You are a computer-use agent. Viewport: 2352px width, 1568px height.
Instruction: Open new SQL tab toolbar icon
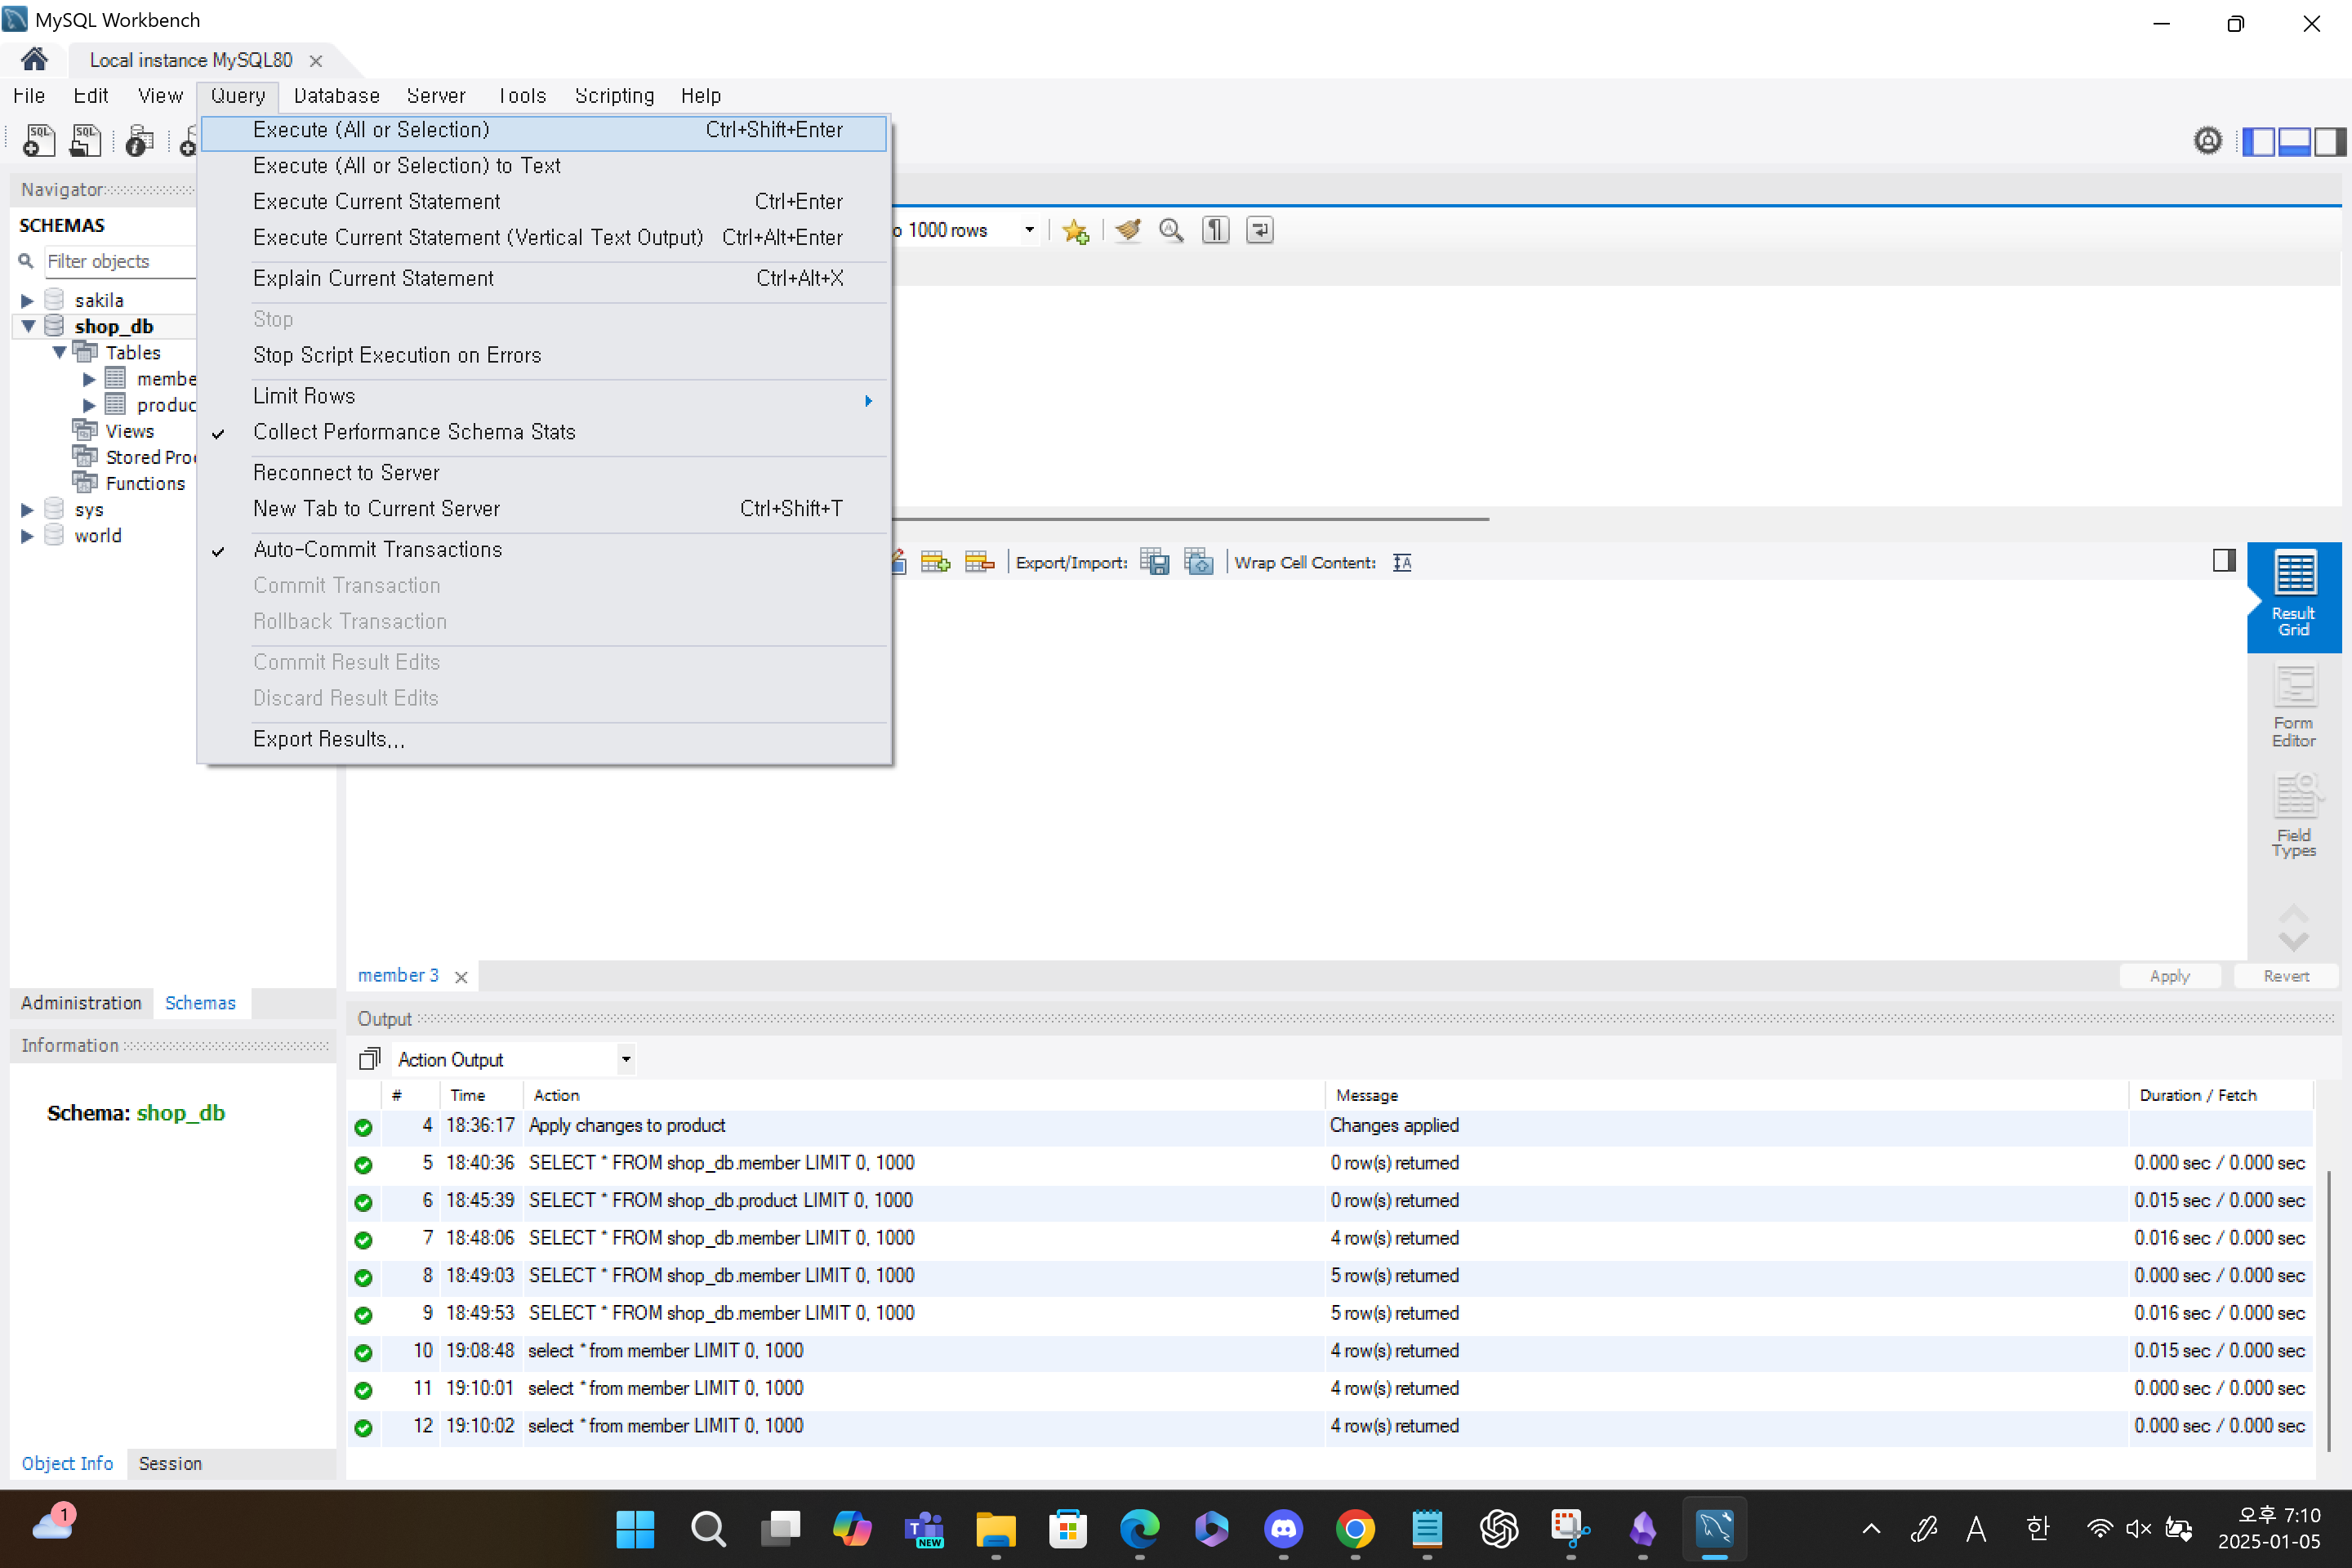(x=38, y=140)
